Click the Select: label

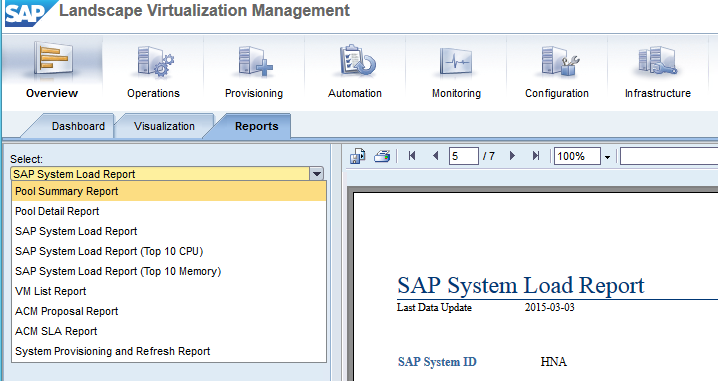point(27,159)
